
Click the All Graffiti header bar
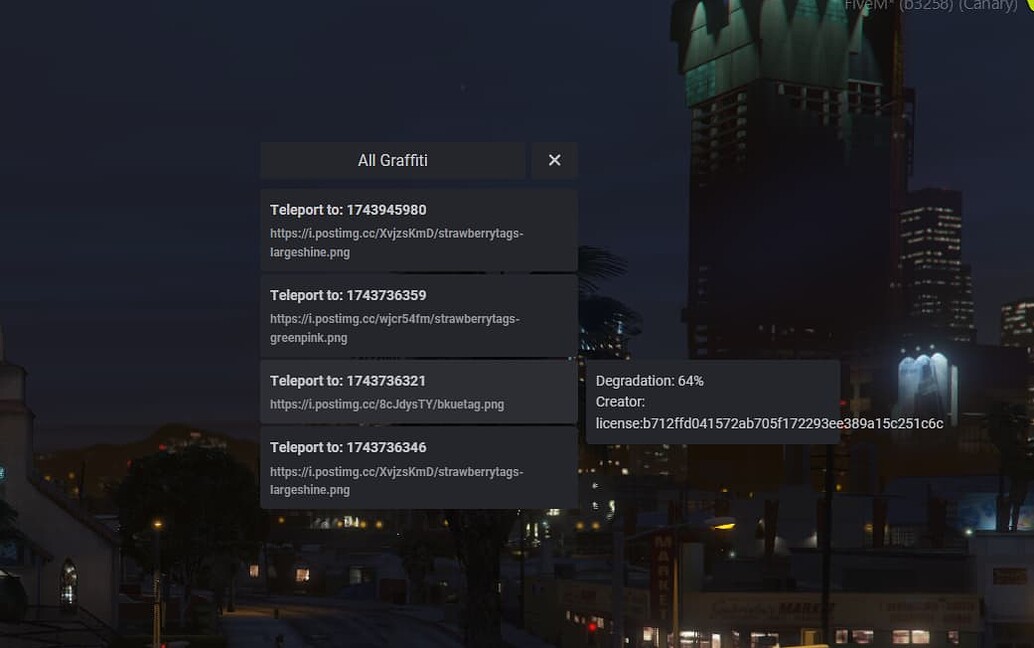click(392, 160)
